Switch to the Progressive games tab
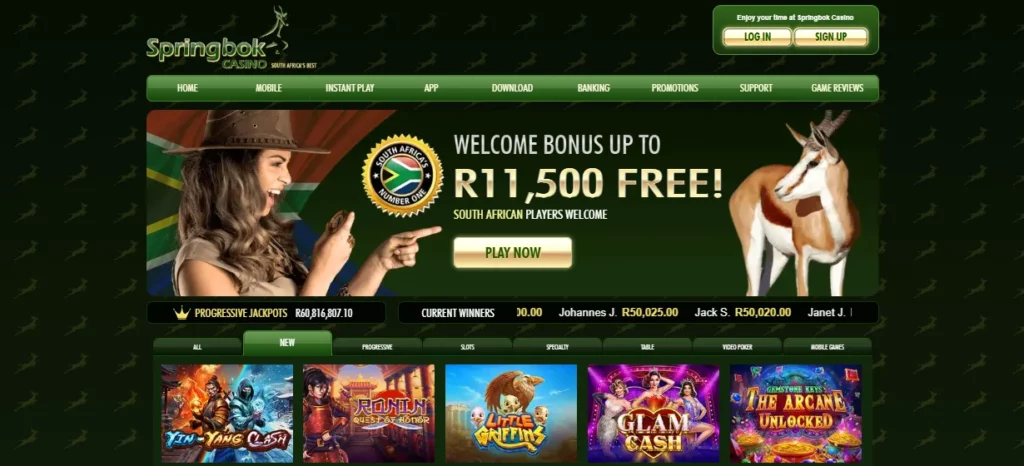This screenshot has width=1024, height=466. coord(377,347)
